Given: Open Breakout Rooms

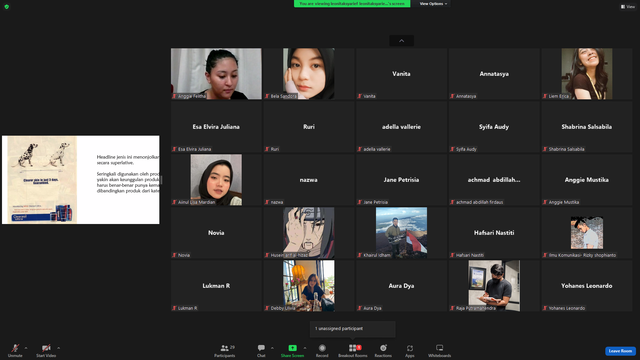Looking at the screenshot, I should (x=353, y=350).
